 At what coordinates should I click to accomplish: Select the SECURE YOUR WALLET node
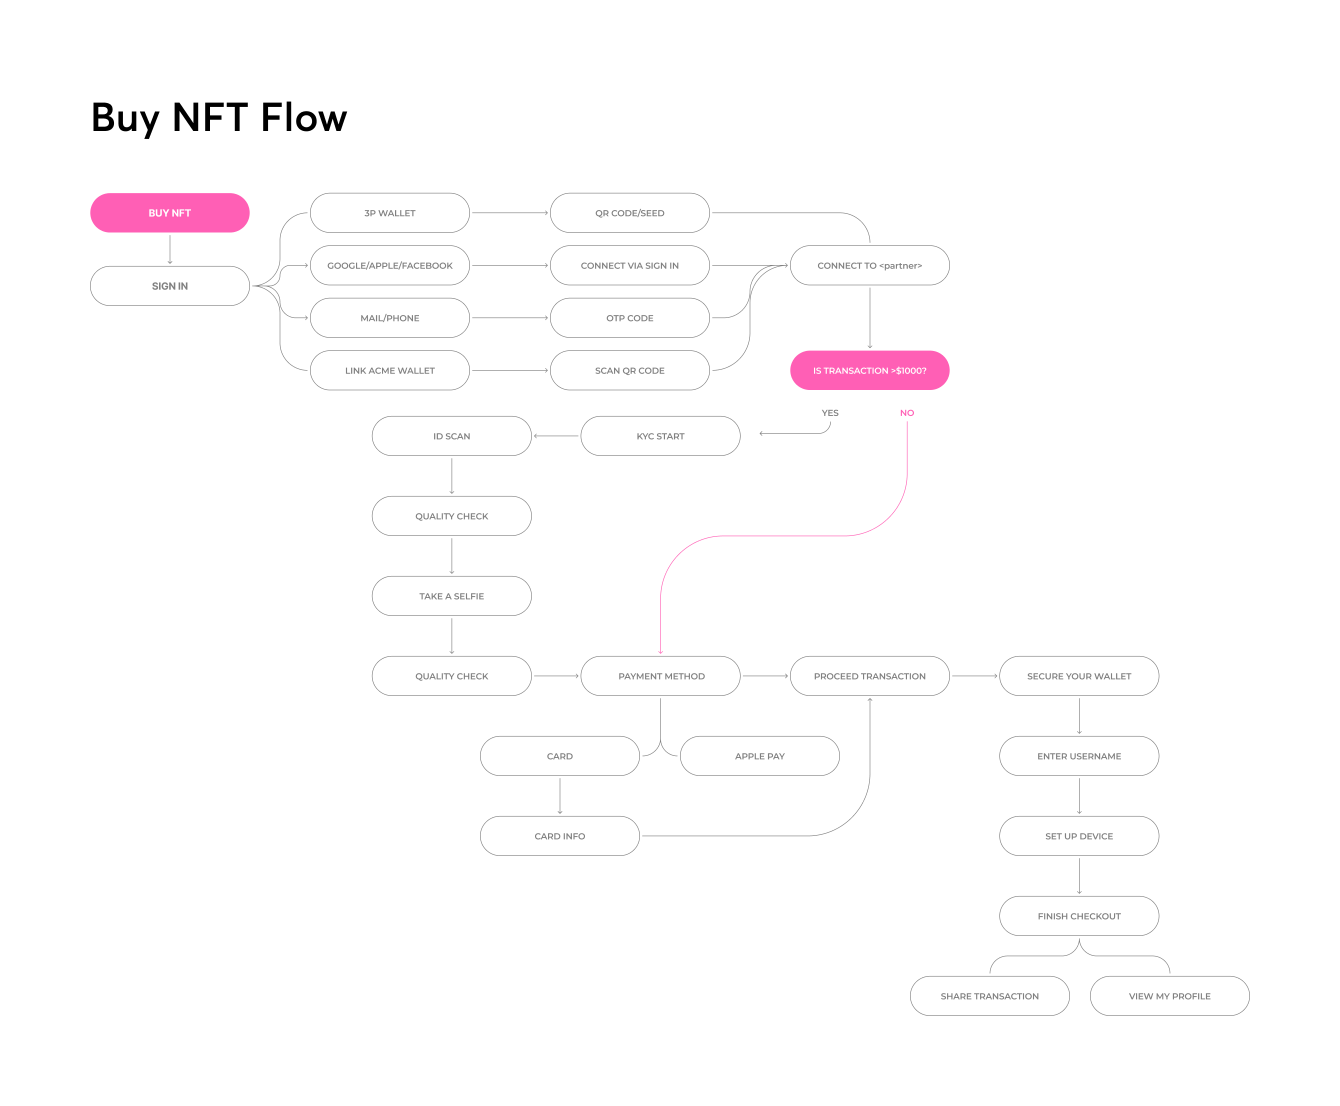1079,676
